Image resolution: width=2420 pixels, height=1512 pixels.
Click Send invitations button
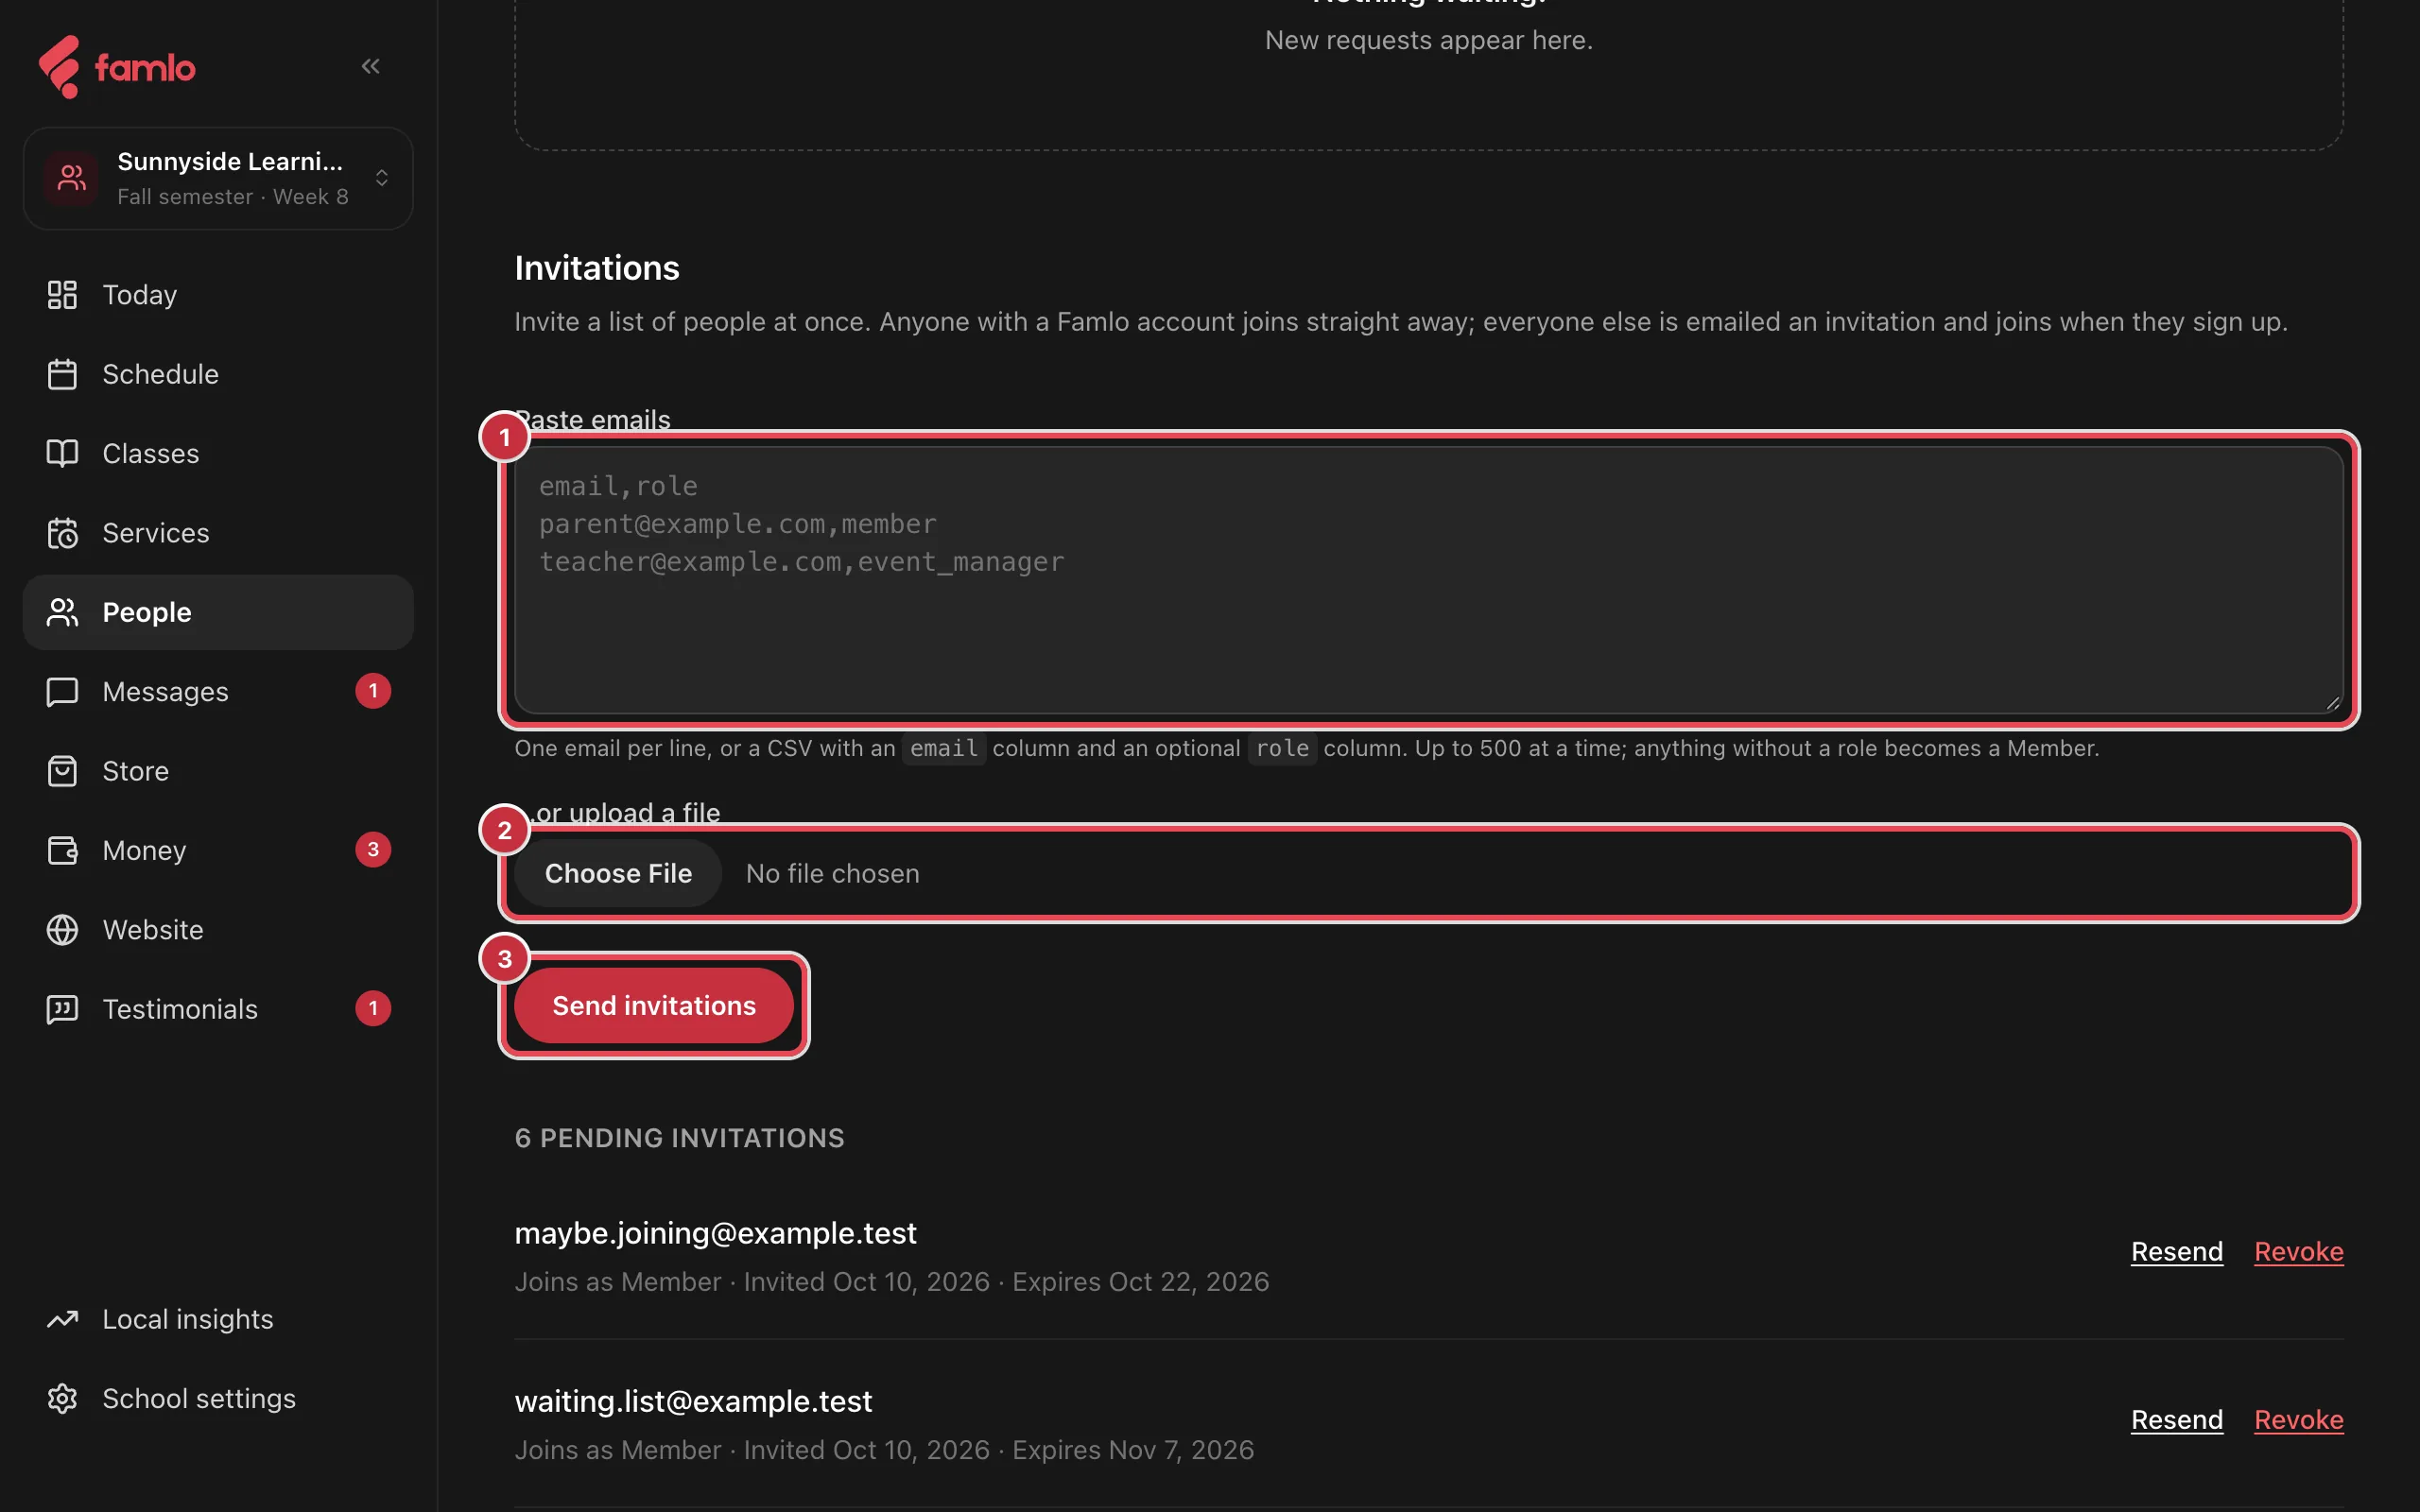[654, 1005]
